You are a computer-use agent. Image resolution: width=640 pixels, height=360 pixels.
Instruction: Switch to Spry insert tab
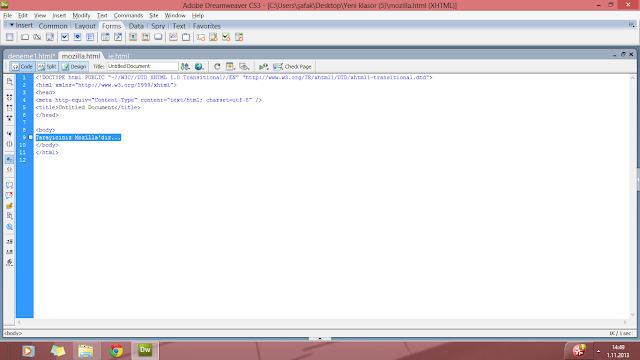(158, 26)
